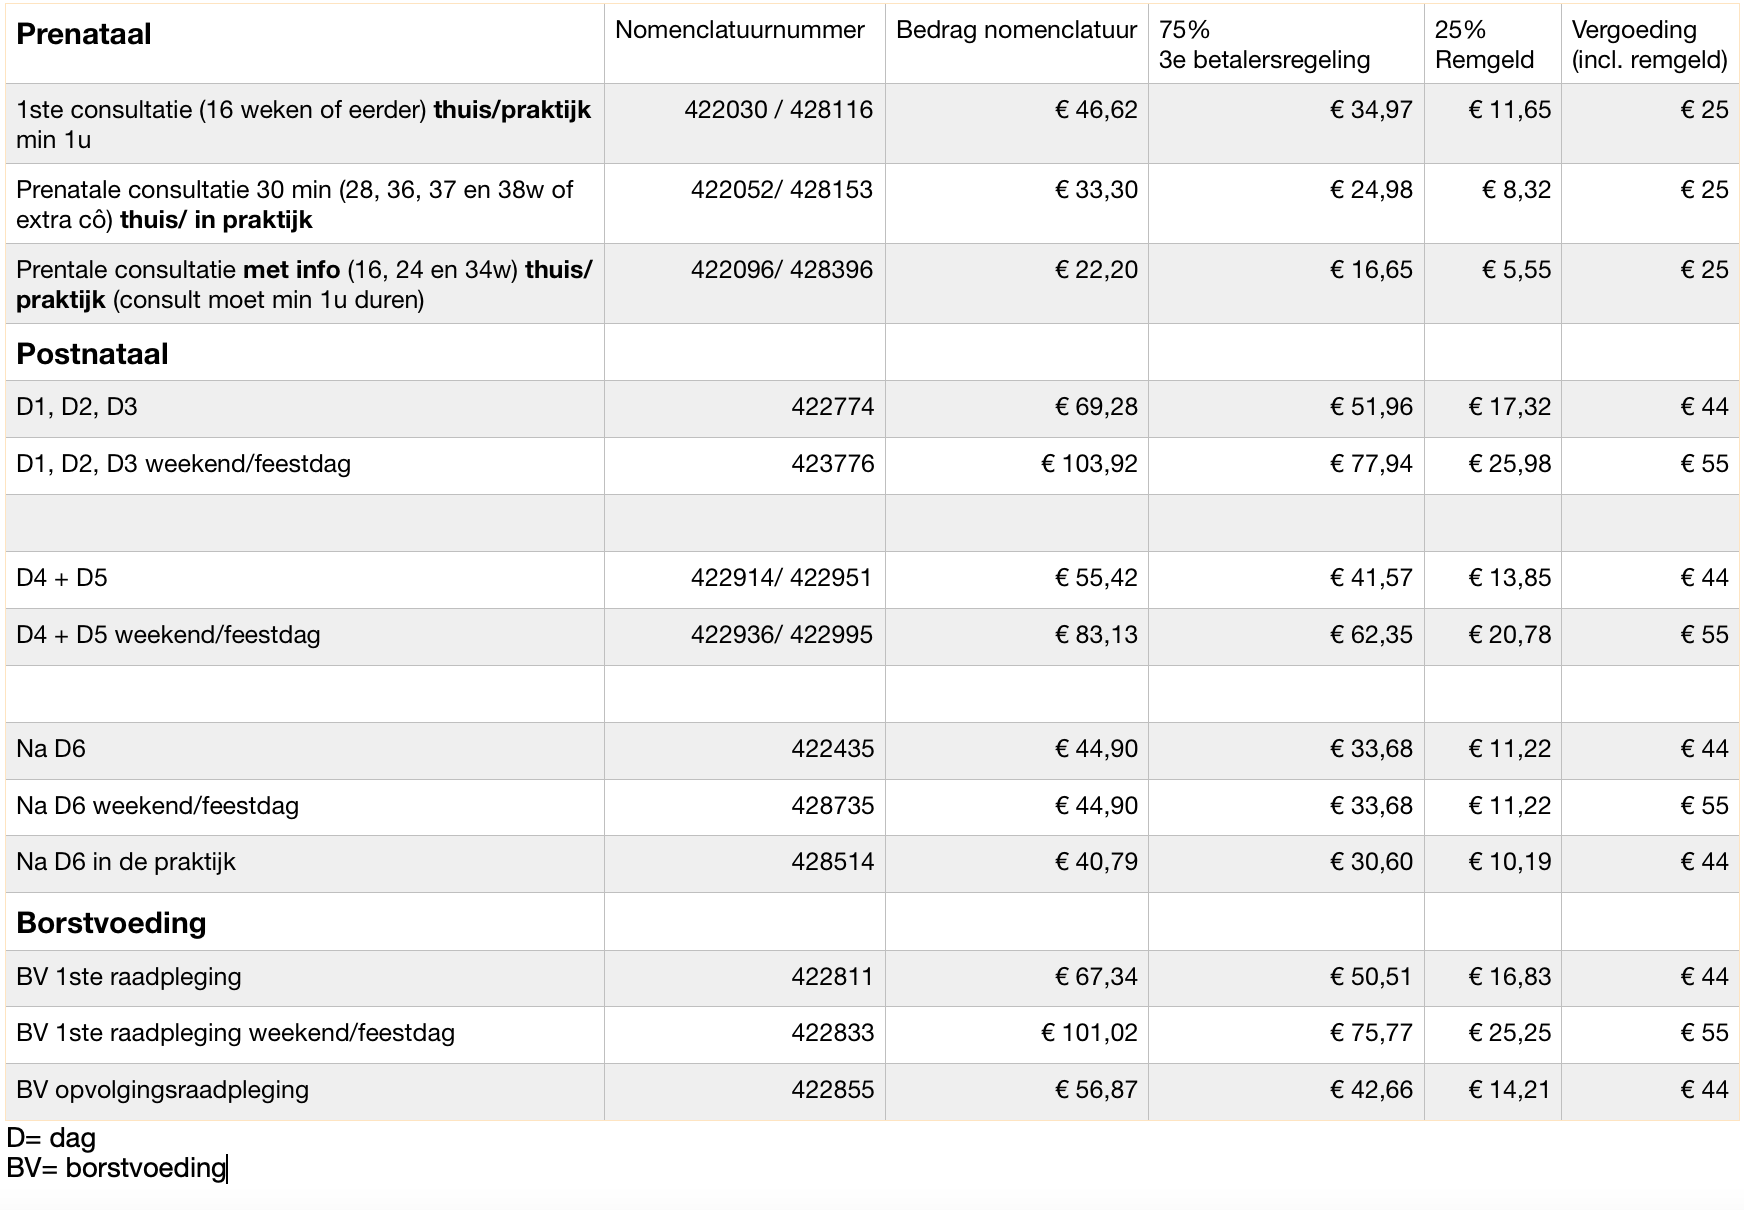Click the € 101,02 amount cell
Viewport: 1744px width, 1210px height.
pos(1089,1033)
